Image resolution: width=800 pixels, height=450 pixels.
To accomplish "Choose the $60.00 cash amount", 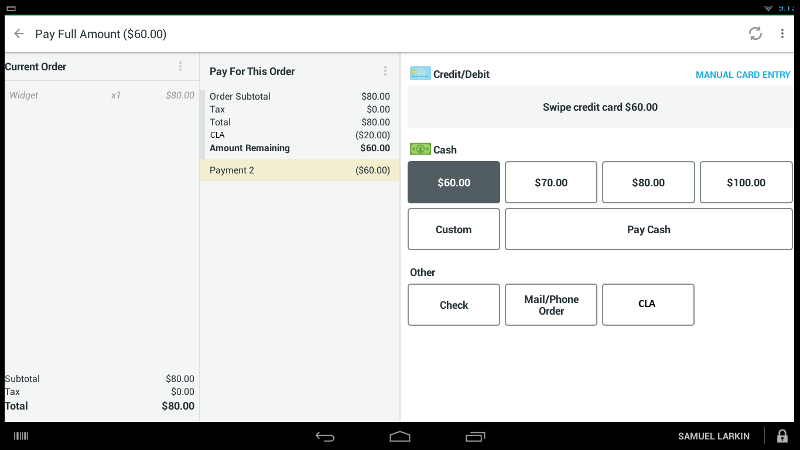I will (454, 182).
